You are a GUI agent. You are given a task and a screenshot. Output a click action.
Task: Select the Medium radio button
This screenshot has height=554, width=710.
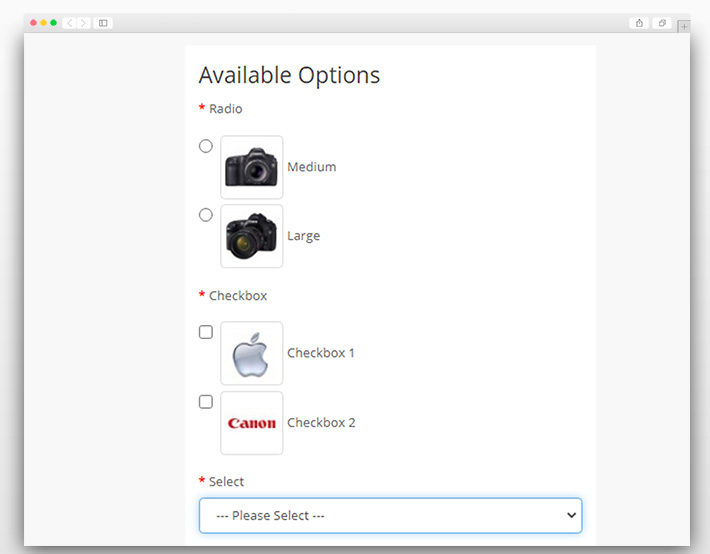point(206,146)
